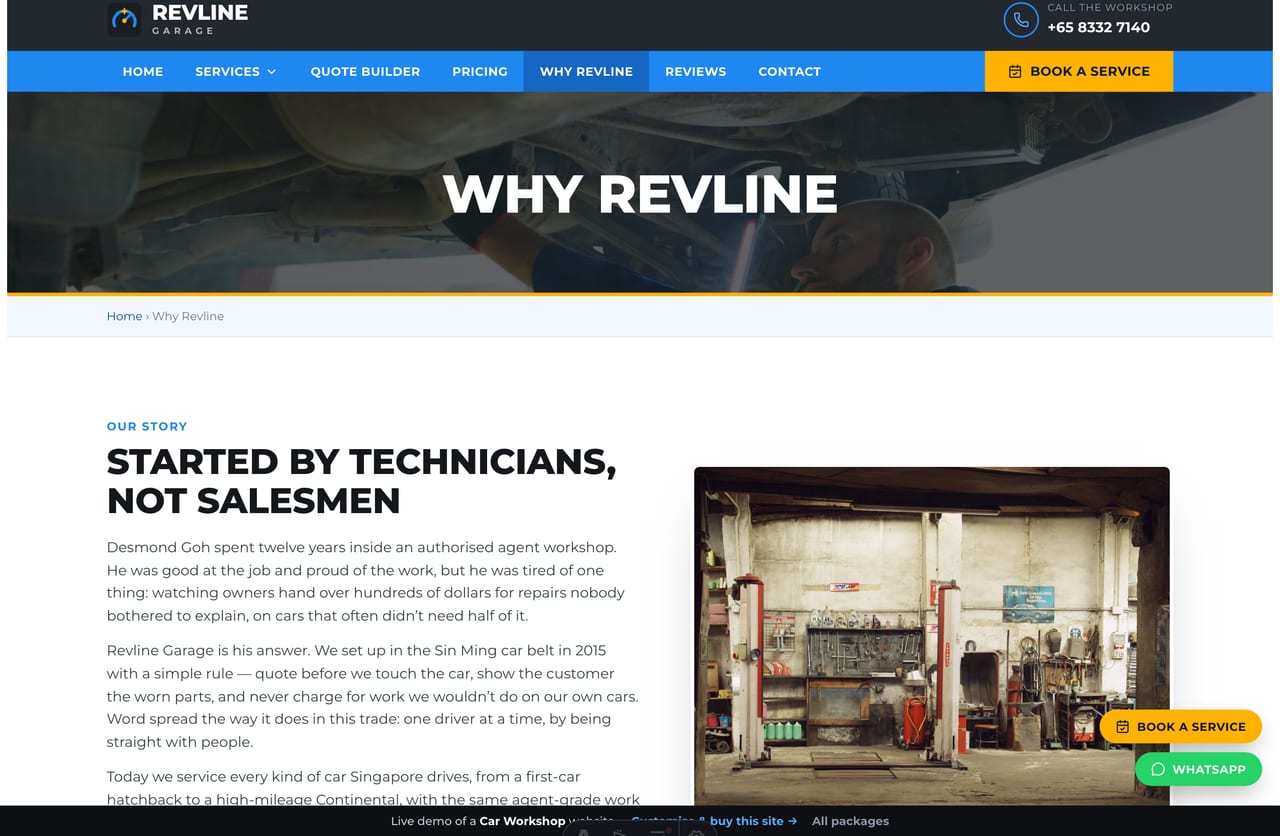The width and height of the screenshot is (1280, 836).
Task: Click the 'WHY REVLINE' hero title
Action: [x=640, y=194]
